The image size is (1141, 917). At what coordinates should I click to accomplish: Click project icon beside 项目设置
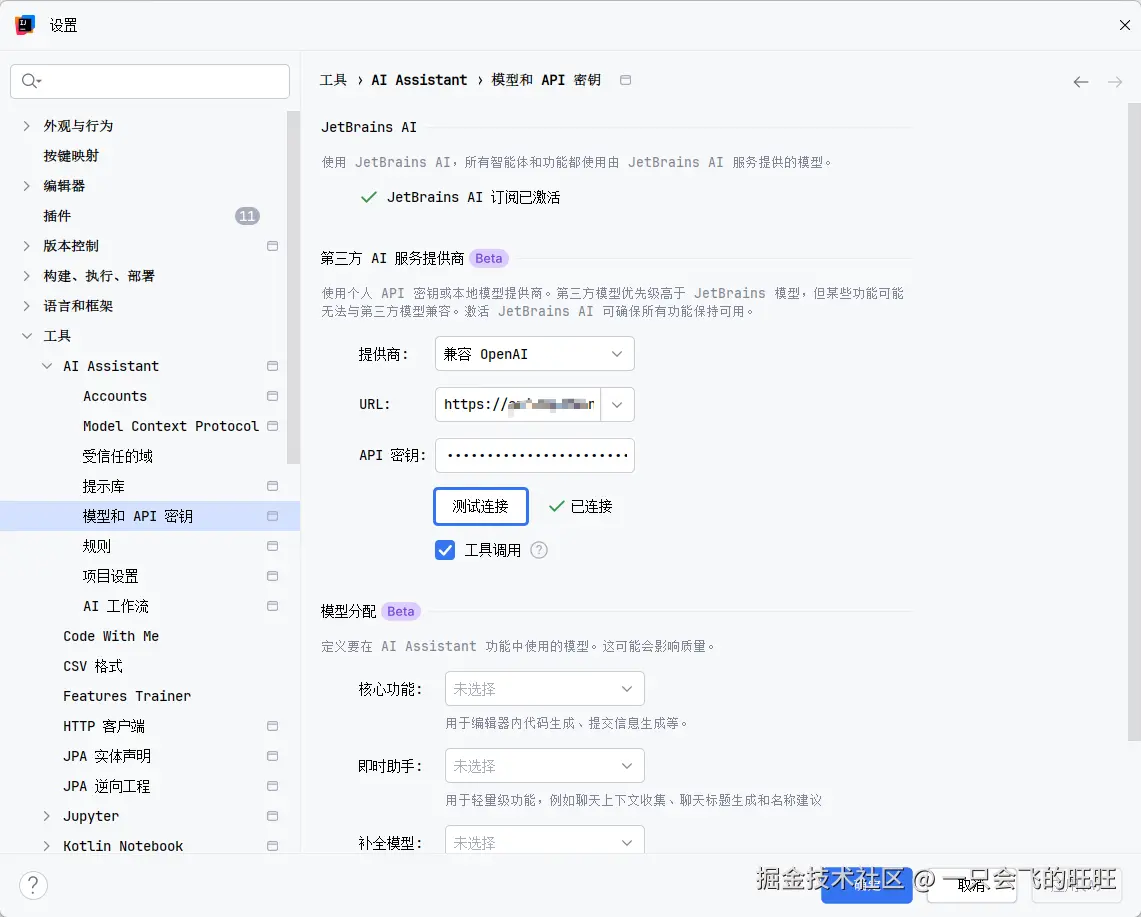pos(272,576)
